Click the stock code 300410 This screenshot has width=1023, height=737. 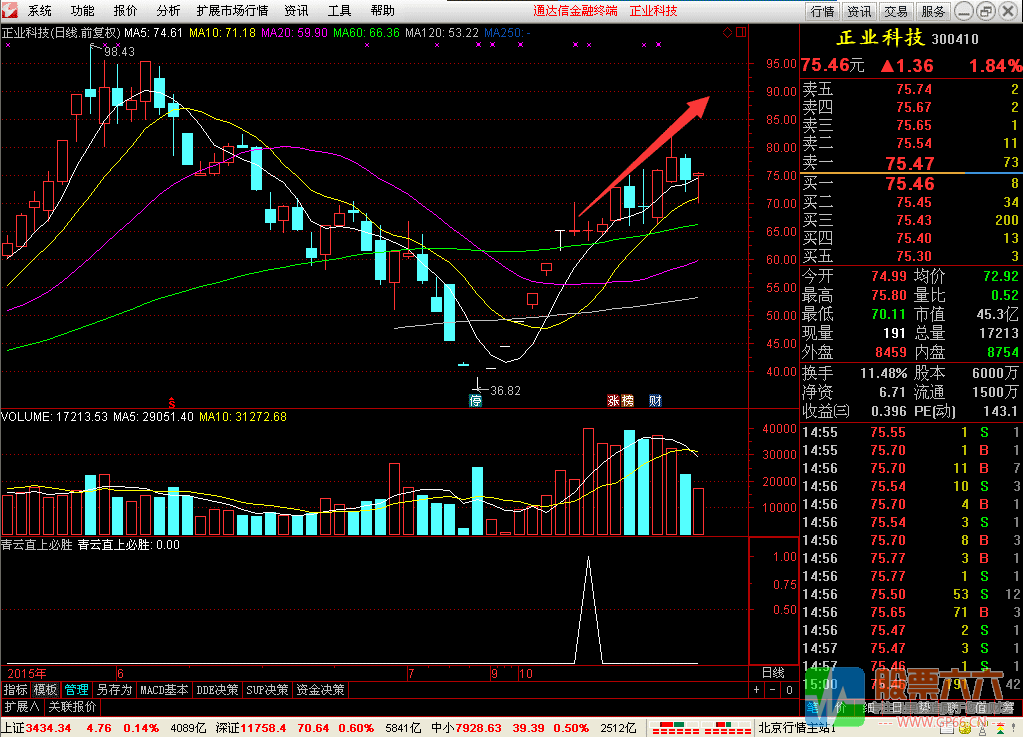955,39
